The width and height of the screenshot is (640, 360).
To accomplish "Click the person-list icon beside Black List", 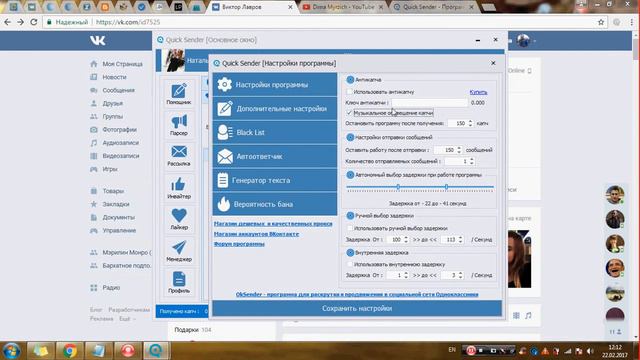I will [x=225, y=132].
